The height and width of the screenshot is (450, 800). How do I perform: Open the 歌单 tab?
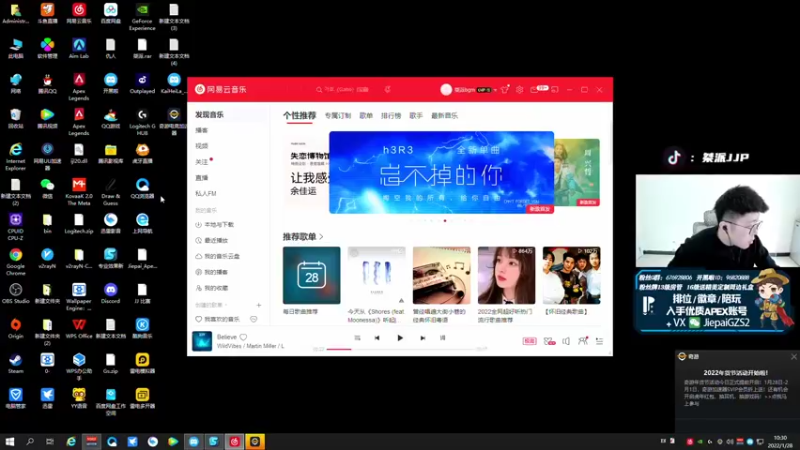coord(366,116)
